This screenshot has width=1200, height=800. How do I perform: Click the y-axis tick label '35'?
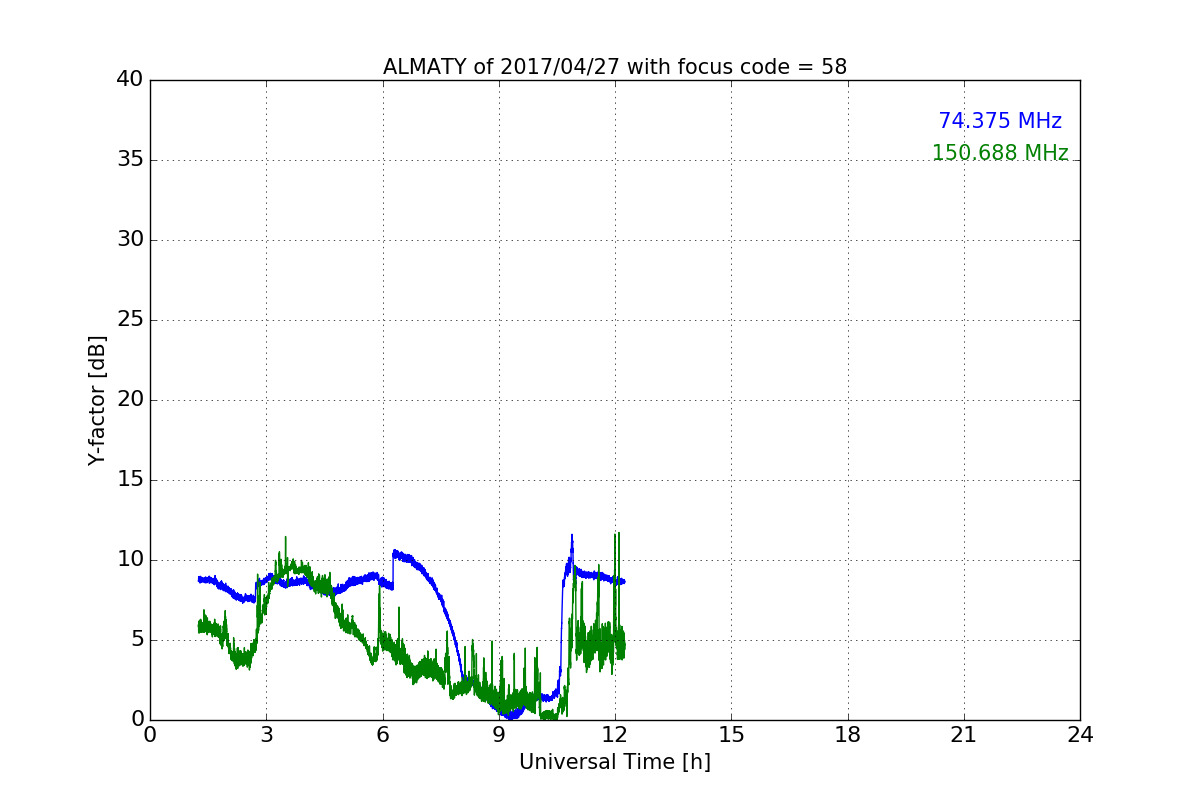point(130,160)
